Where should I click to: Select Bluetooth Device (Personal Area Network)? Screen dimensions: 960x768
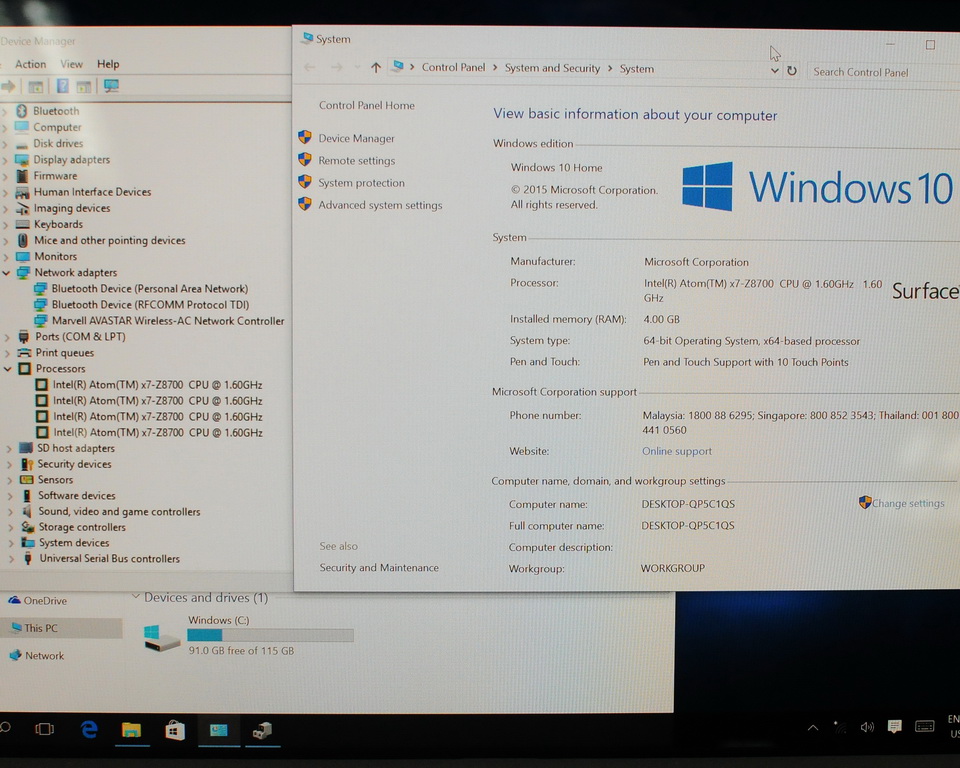pos(150,288)
